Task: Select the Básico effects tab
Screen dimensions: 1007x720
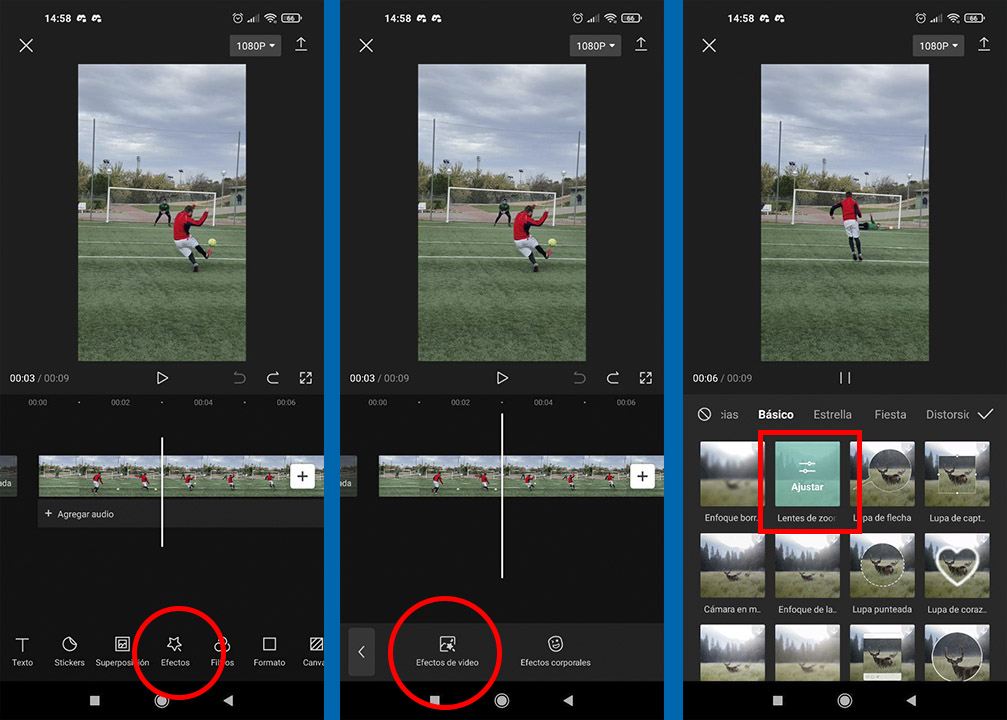Action: pyautogui.click(x=776, y=414)
